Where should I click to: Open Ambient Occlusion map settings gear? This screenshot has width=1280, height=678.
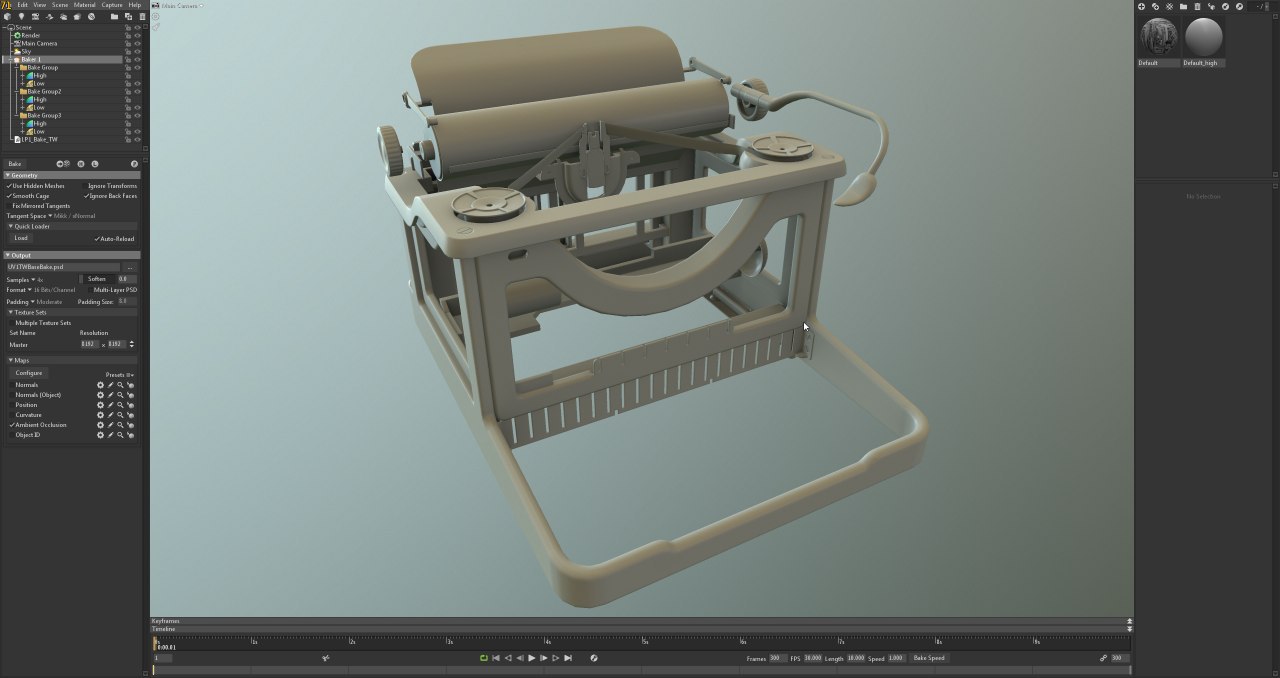(100, 425)
